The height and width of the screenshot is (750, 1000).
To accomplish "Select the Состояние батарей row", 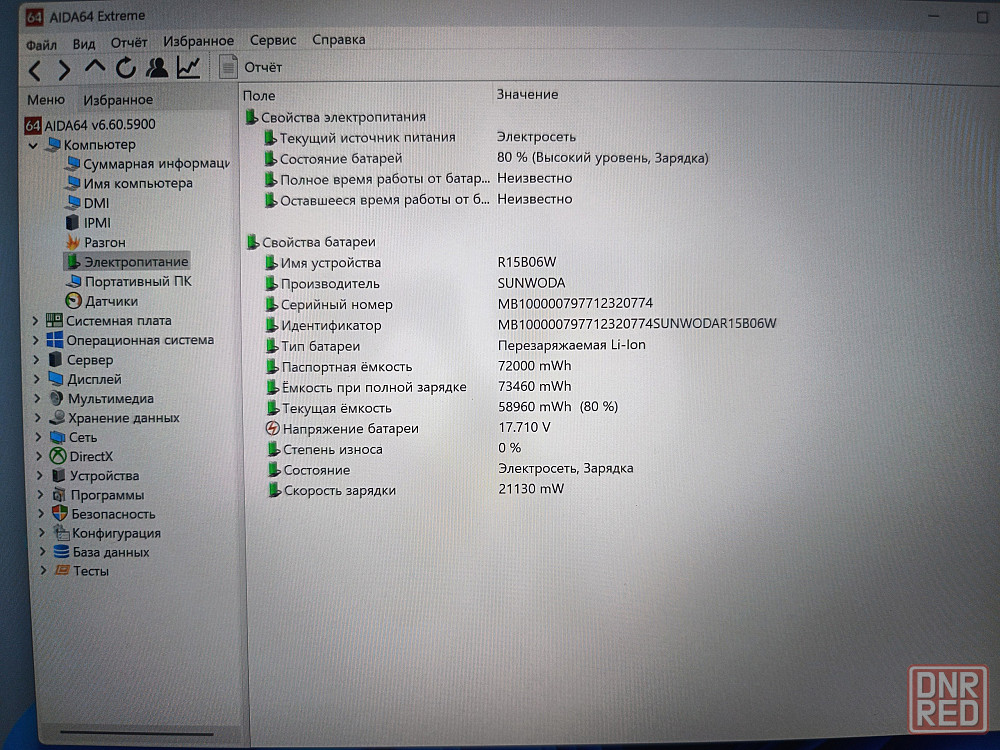I will point(486,158).
